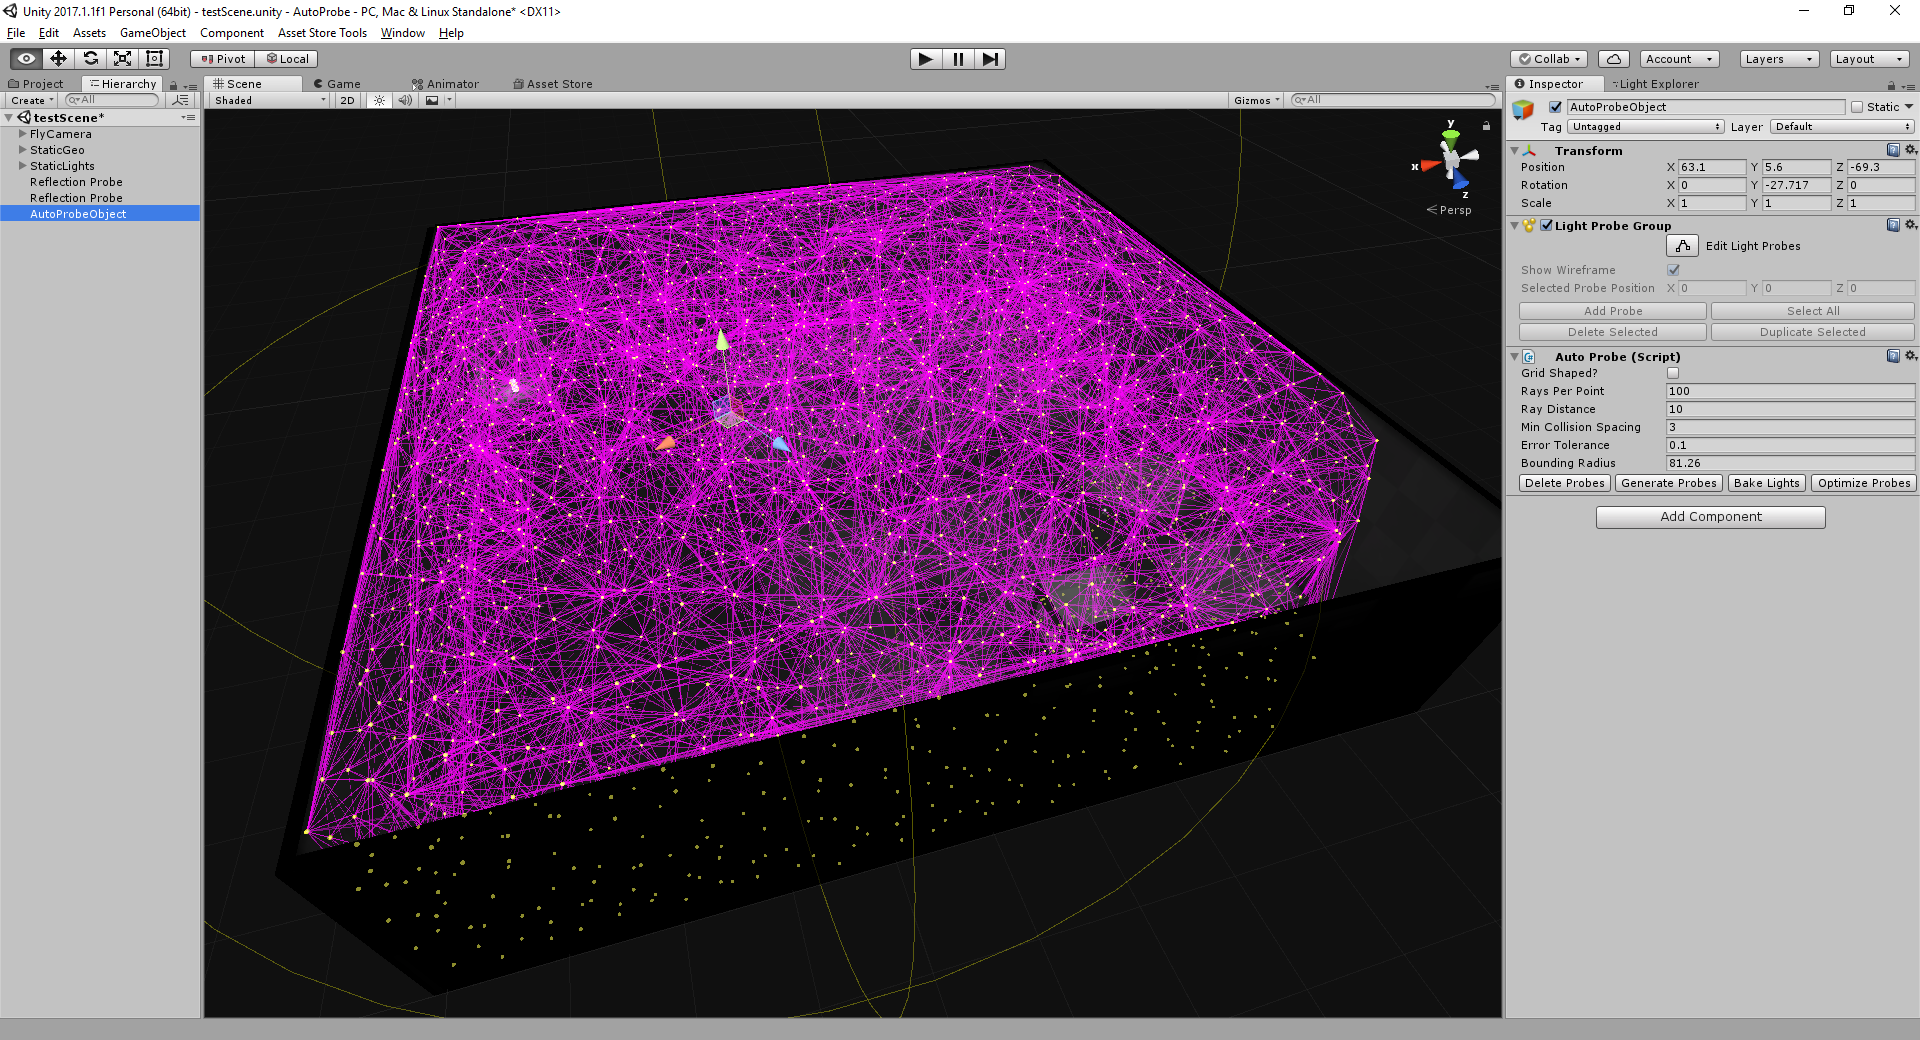Toggle scene lighting with the sun icon
Viewport: 1920px width, 1040px height.
[378, 100]
